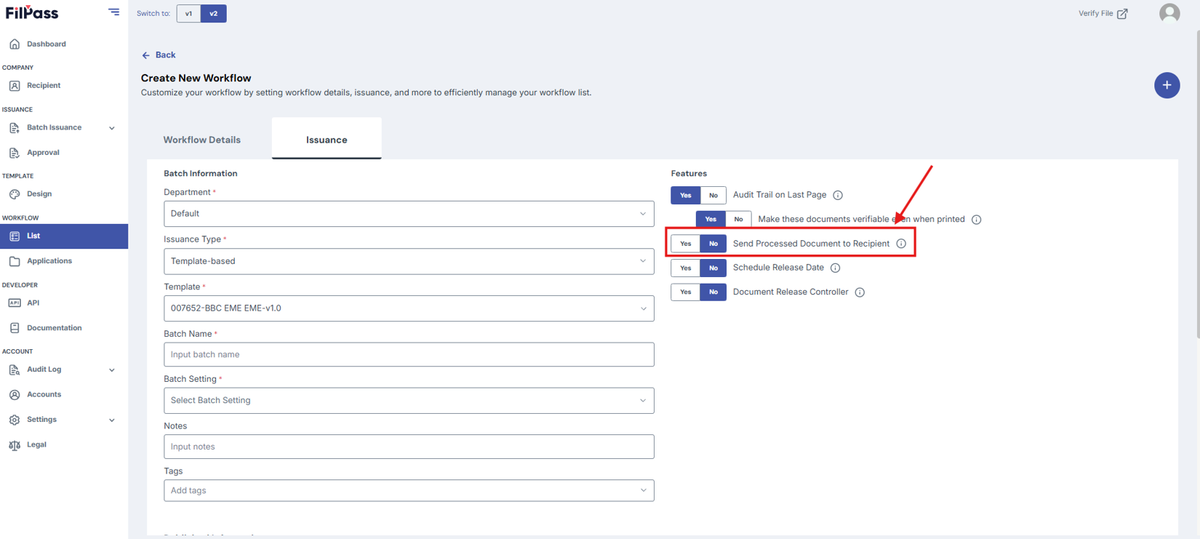Select the Issuance tab
Viewport: 1200px width, 539px height.
(327, 139)
